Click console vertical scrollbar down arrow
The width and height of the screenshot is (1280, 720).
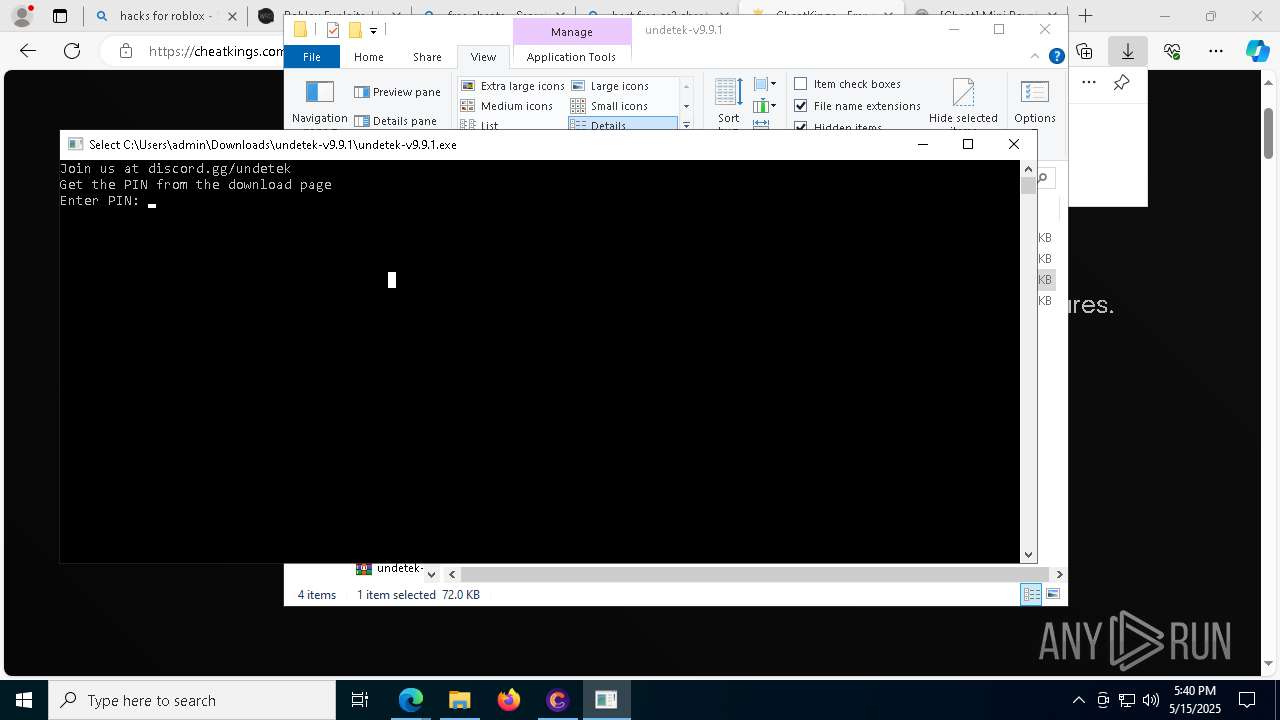(1028, 554)
